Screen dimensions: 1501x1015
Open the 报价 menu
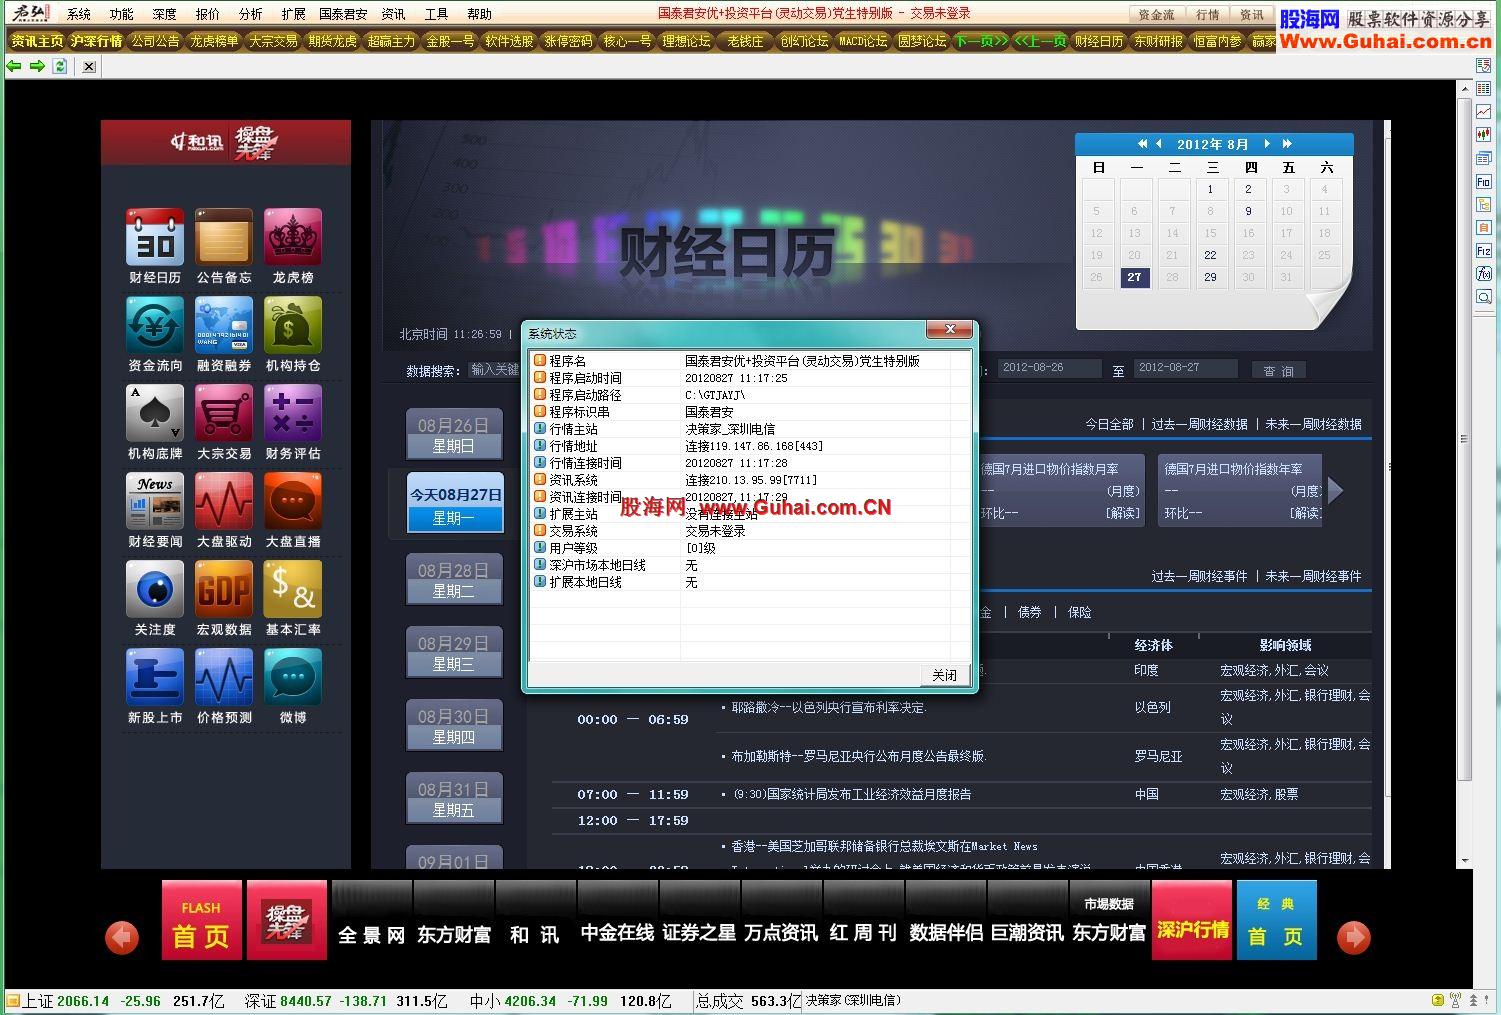point(208,14)
